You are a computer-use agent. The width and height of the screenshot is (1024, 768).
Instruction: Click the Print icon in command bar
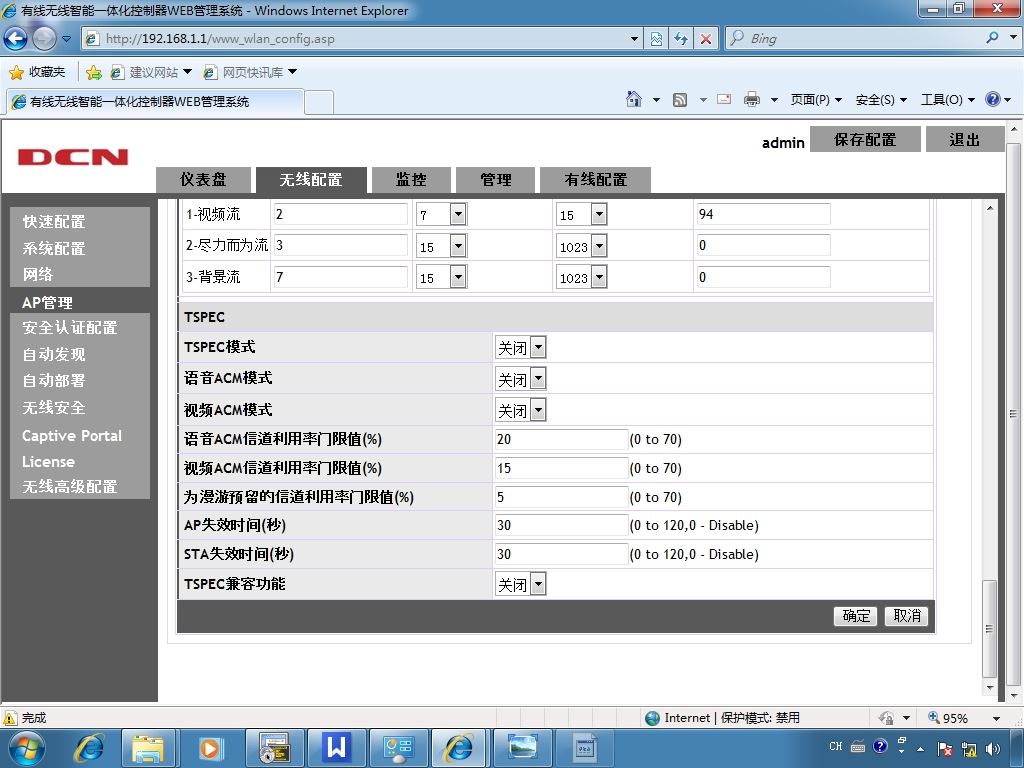tap(752, 99)
